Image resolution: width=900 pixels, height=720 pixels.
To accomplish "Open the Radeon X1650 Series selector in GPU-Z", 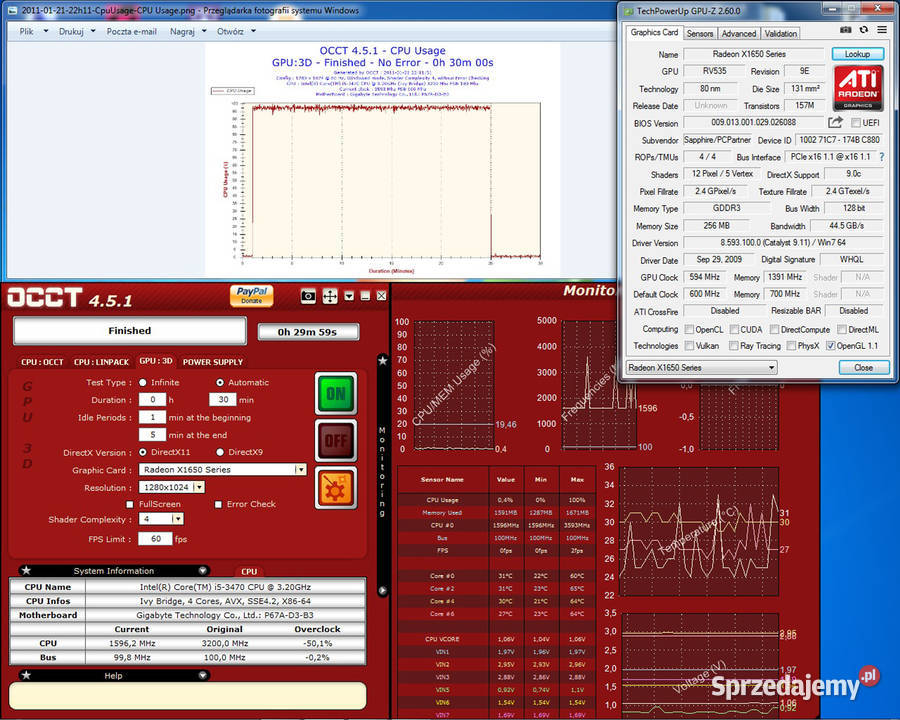I will pos(701,367).
